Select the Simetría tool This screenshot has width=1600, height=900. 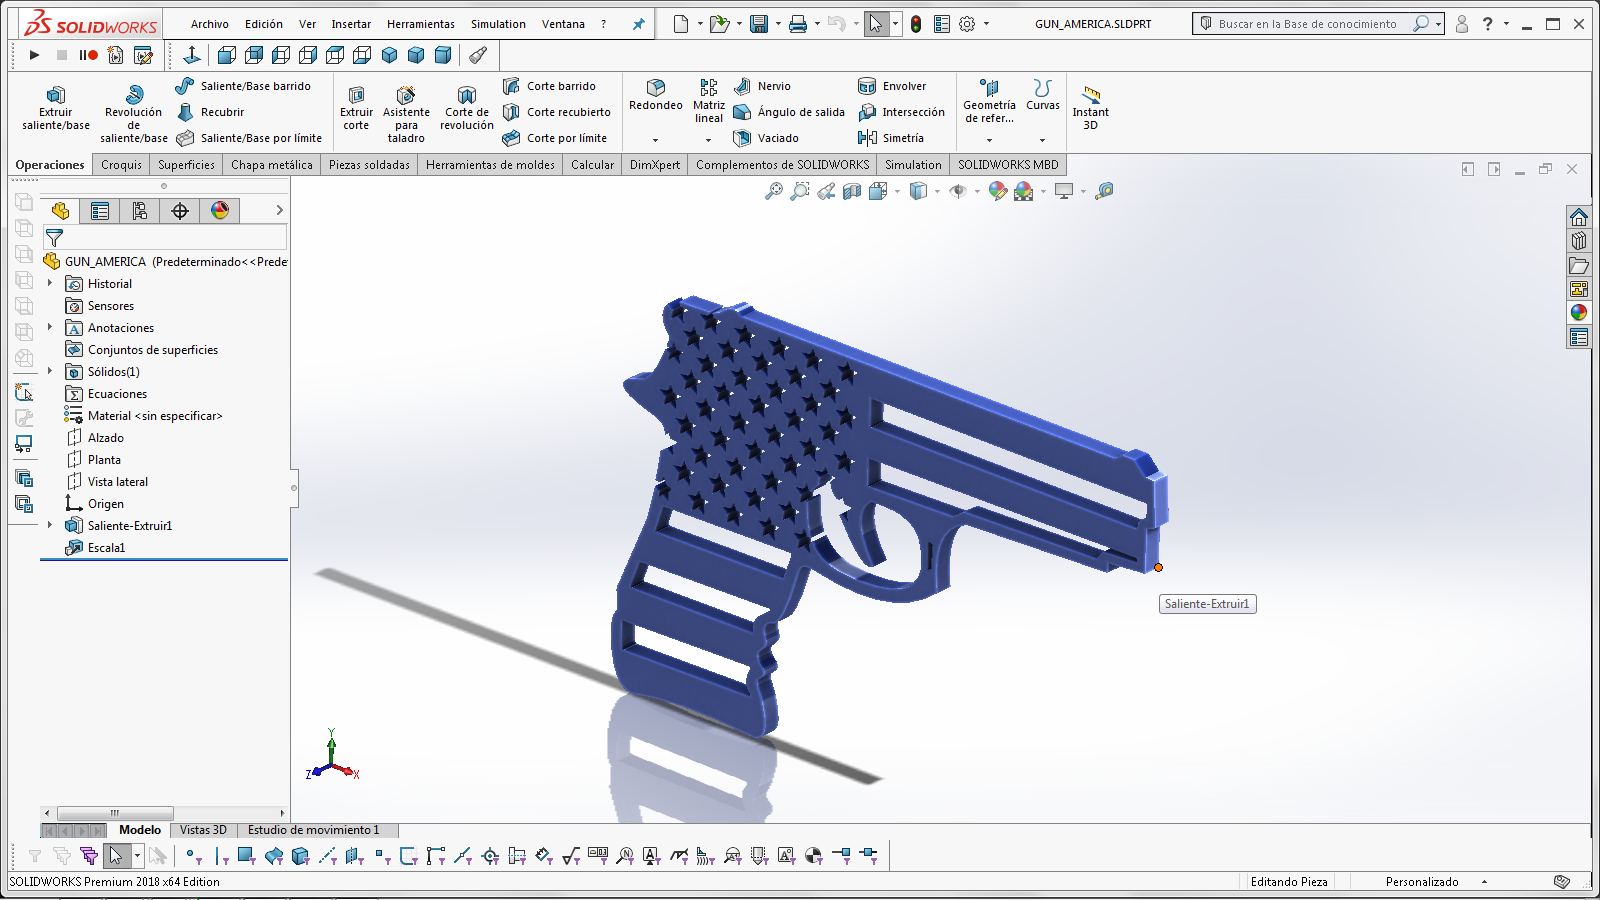(x=903, y=138)
